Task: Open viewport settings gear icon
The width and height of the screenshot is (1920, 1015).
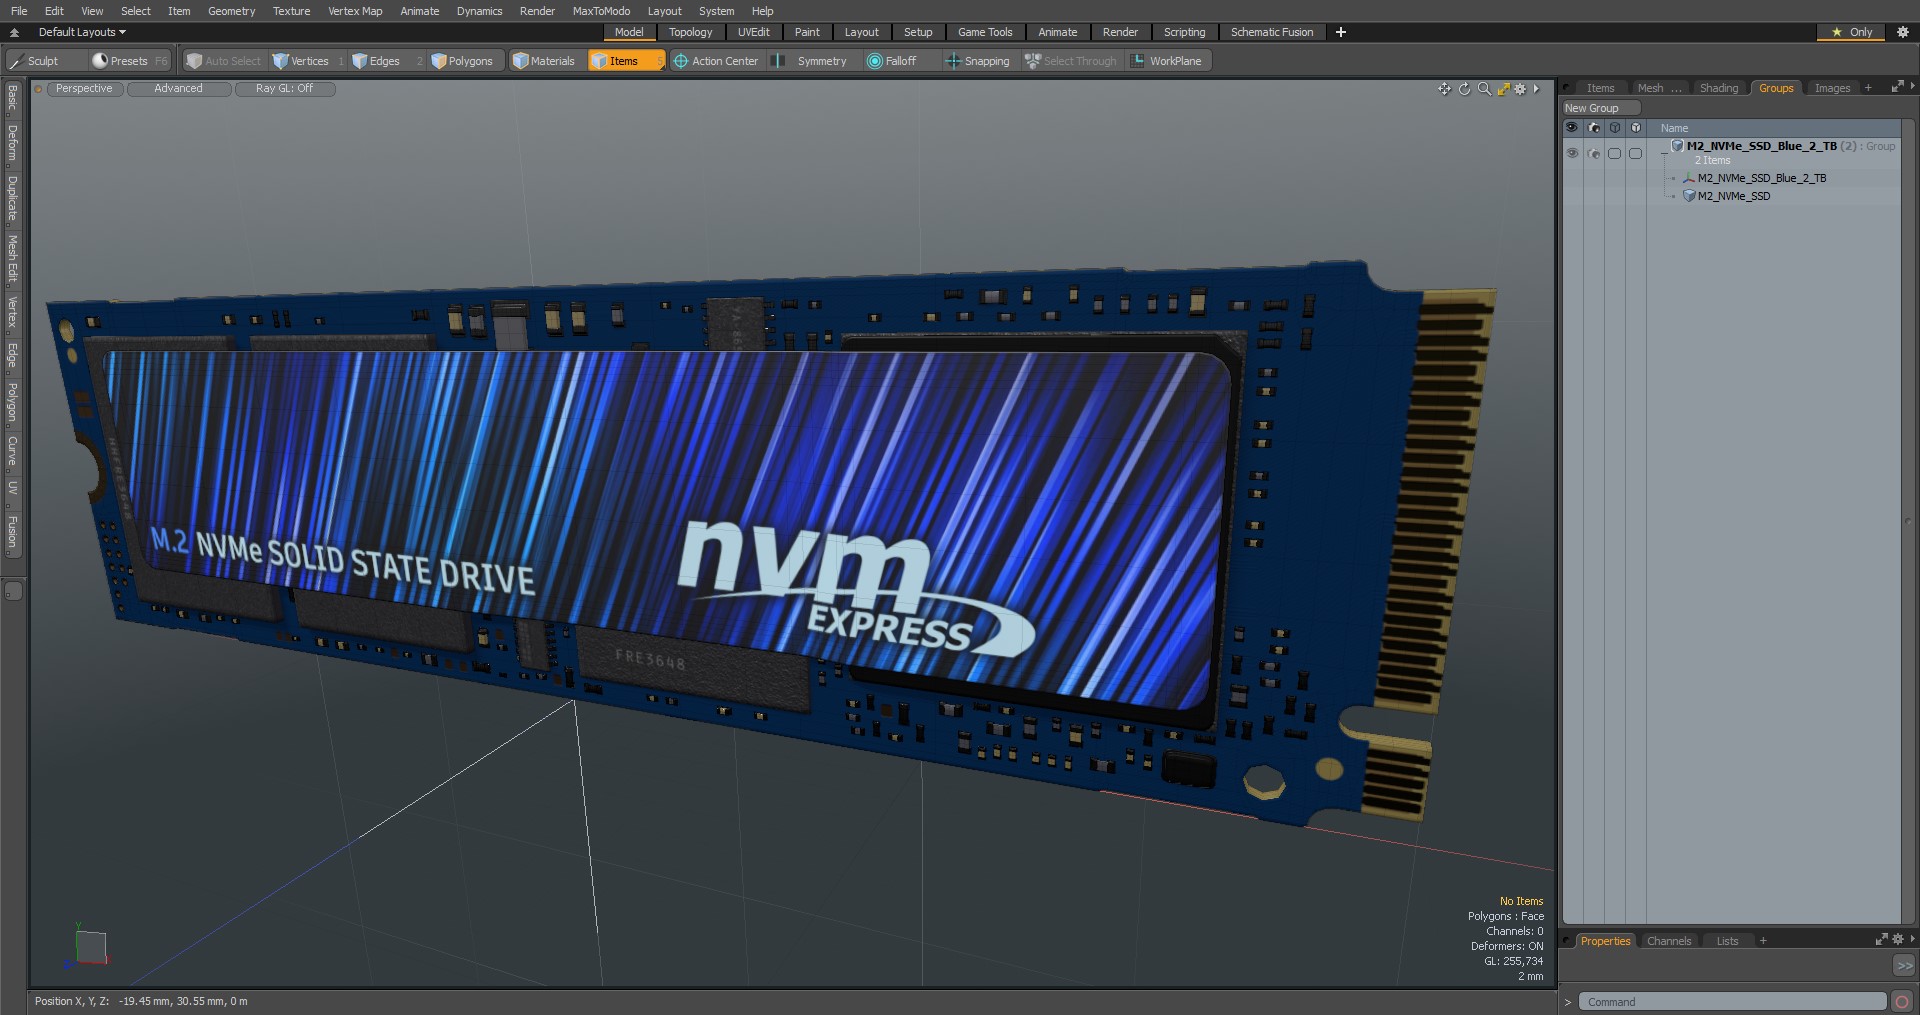Action: [x=1520, y=89]
